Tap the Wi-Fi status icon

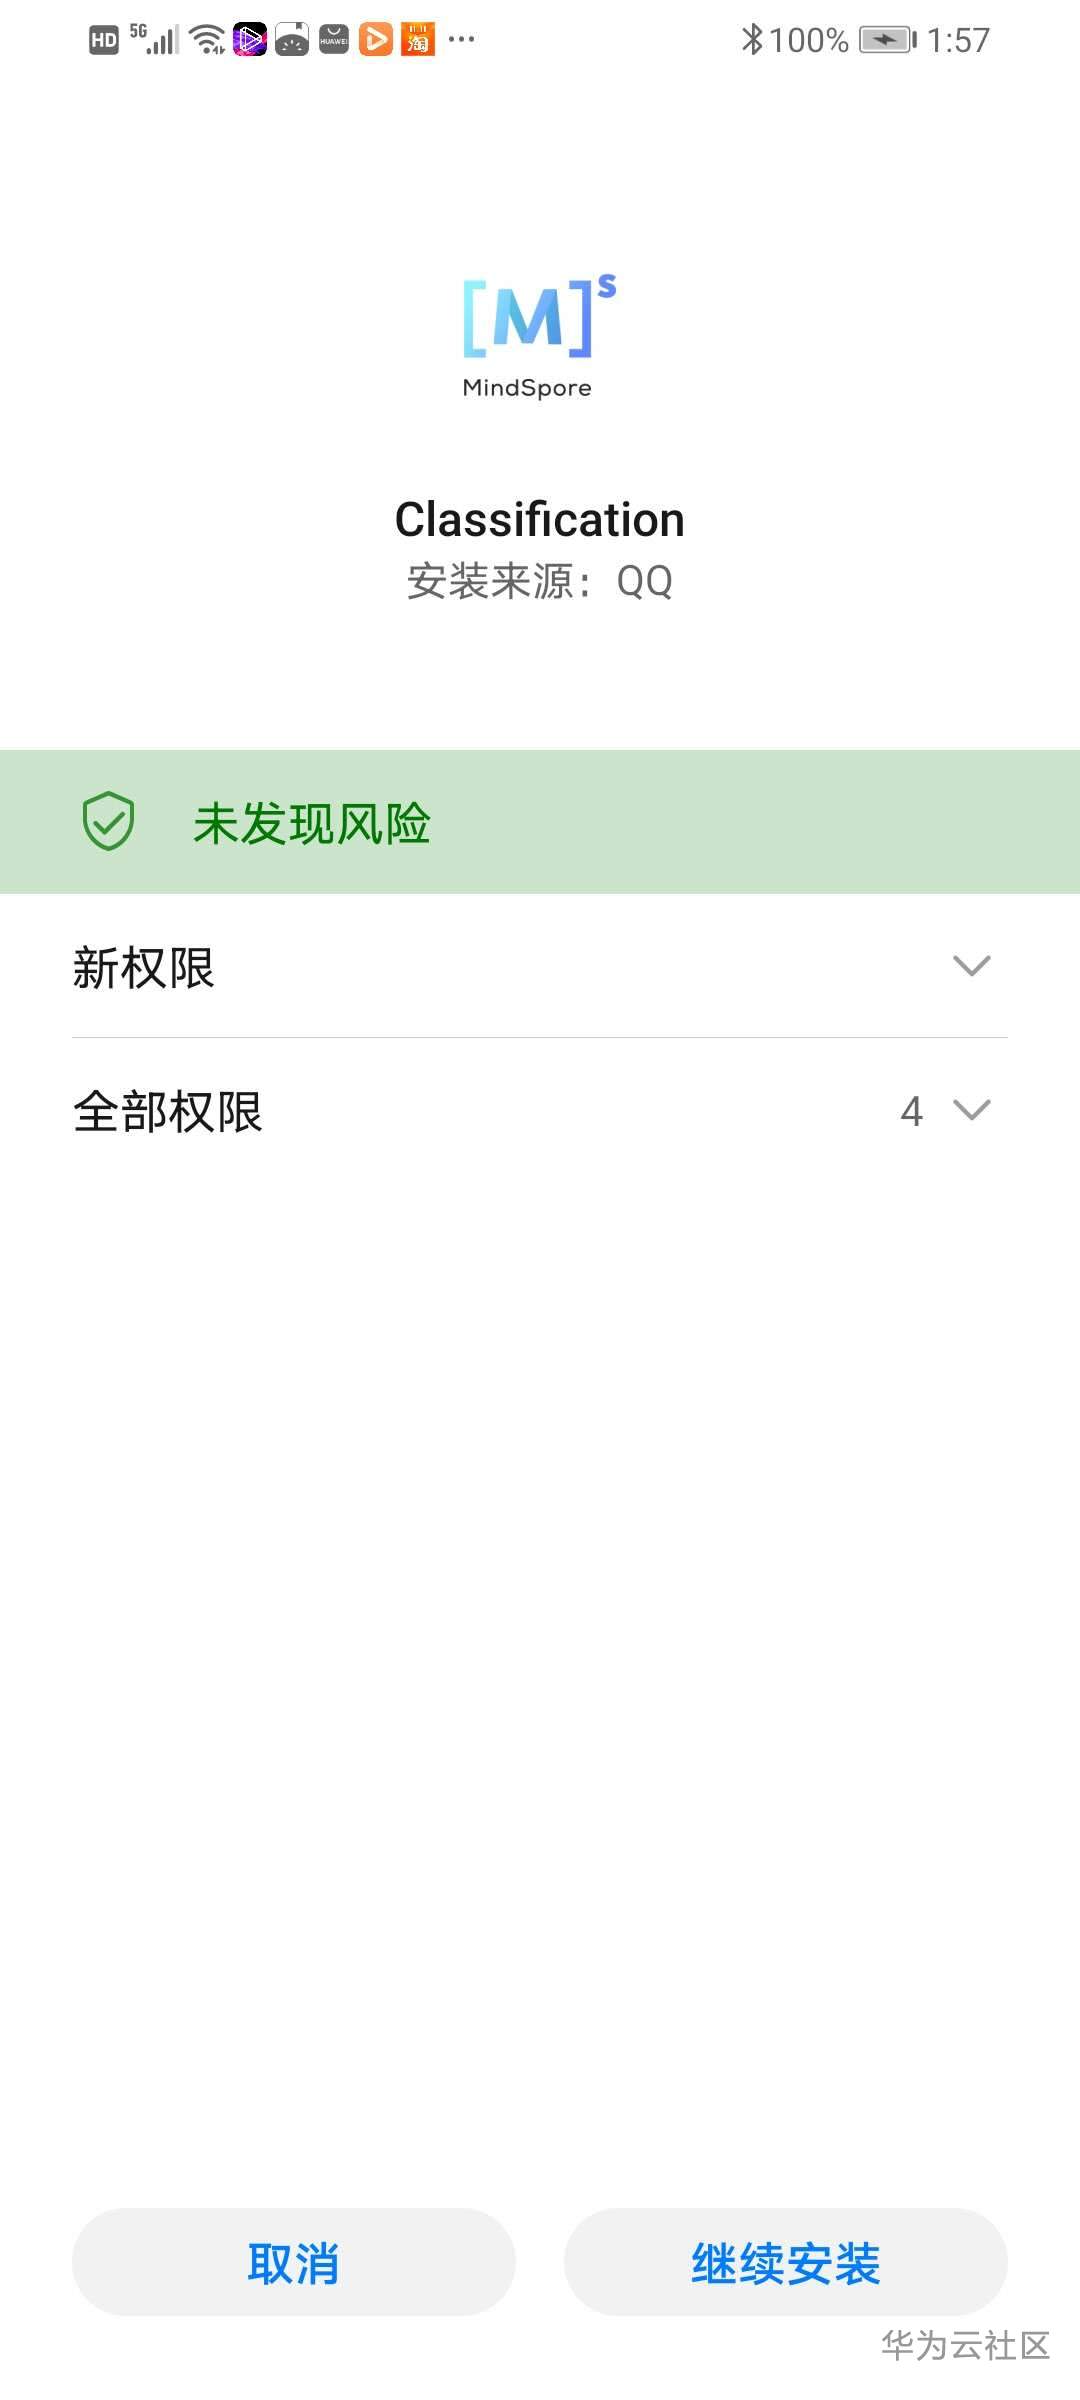point(208,40)
